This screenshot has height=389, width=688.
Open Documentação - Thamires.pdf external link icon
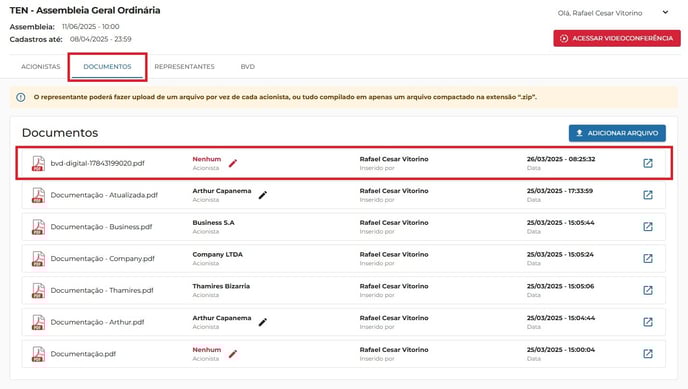(x=648, y=290)
